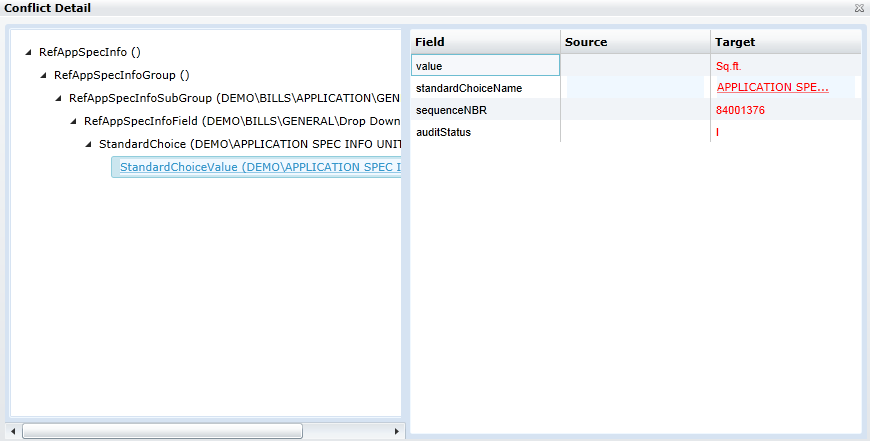Select the value field row
The image size is (870, 441).
click(x=485, y=66)
